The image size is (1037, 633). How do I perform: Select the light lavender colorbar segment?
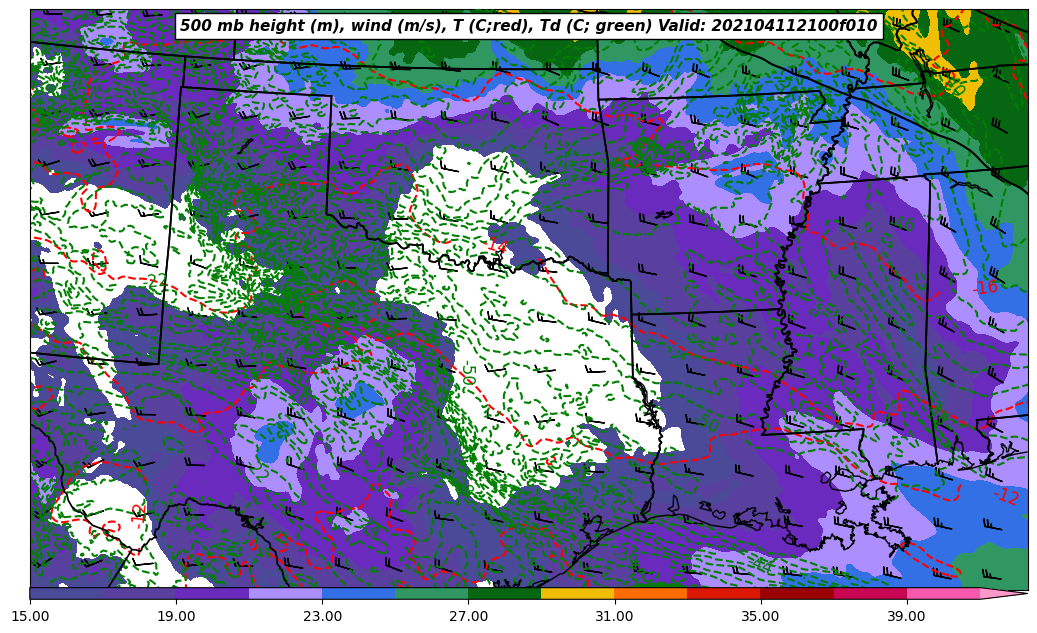point(285,593)
